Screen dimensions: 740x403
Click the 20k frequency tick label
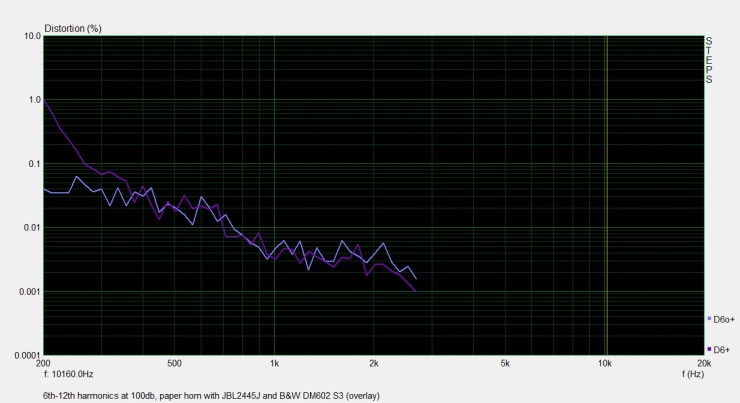(x=704, y=363)
